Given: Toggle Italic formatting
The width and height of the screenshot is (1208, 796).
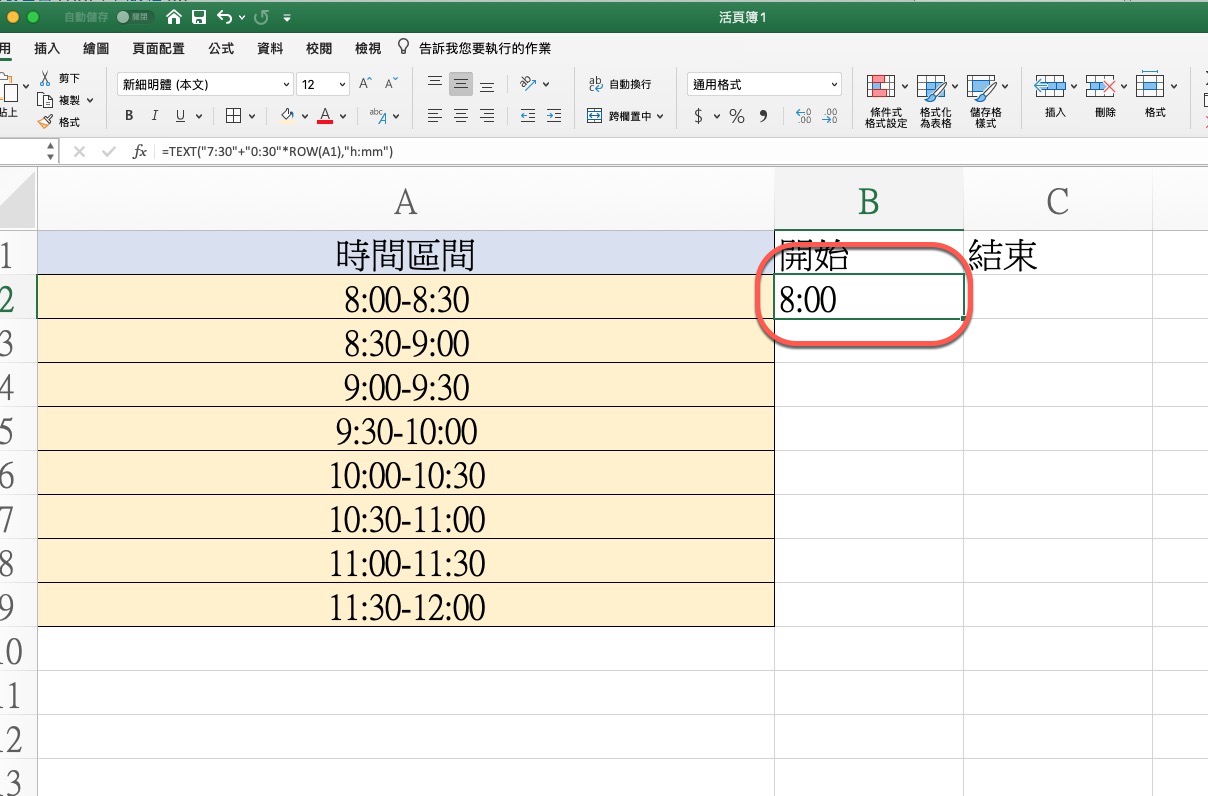Looking at the screenshot, I should click(155, 116).
